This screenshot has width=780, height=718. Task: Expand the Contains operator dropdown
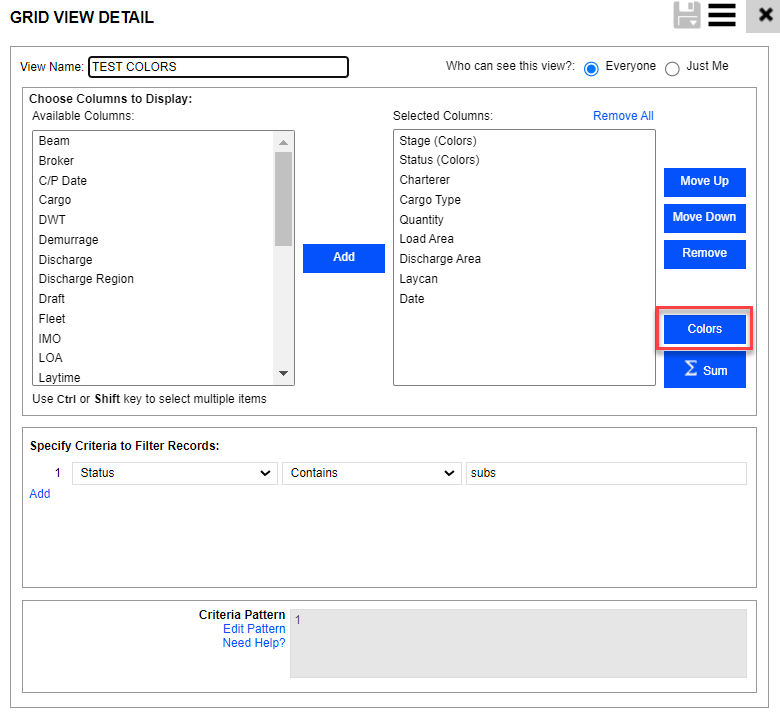pos(372,473)
